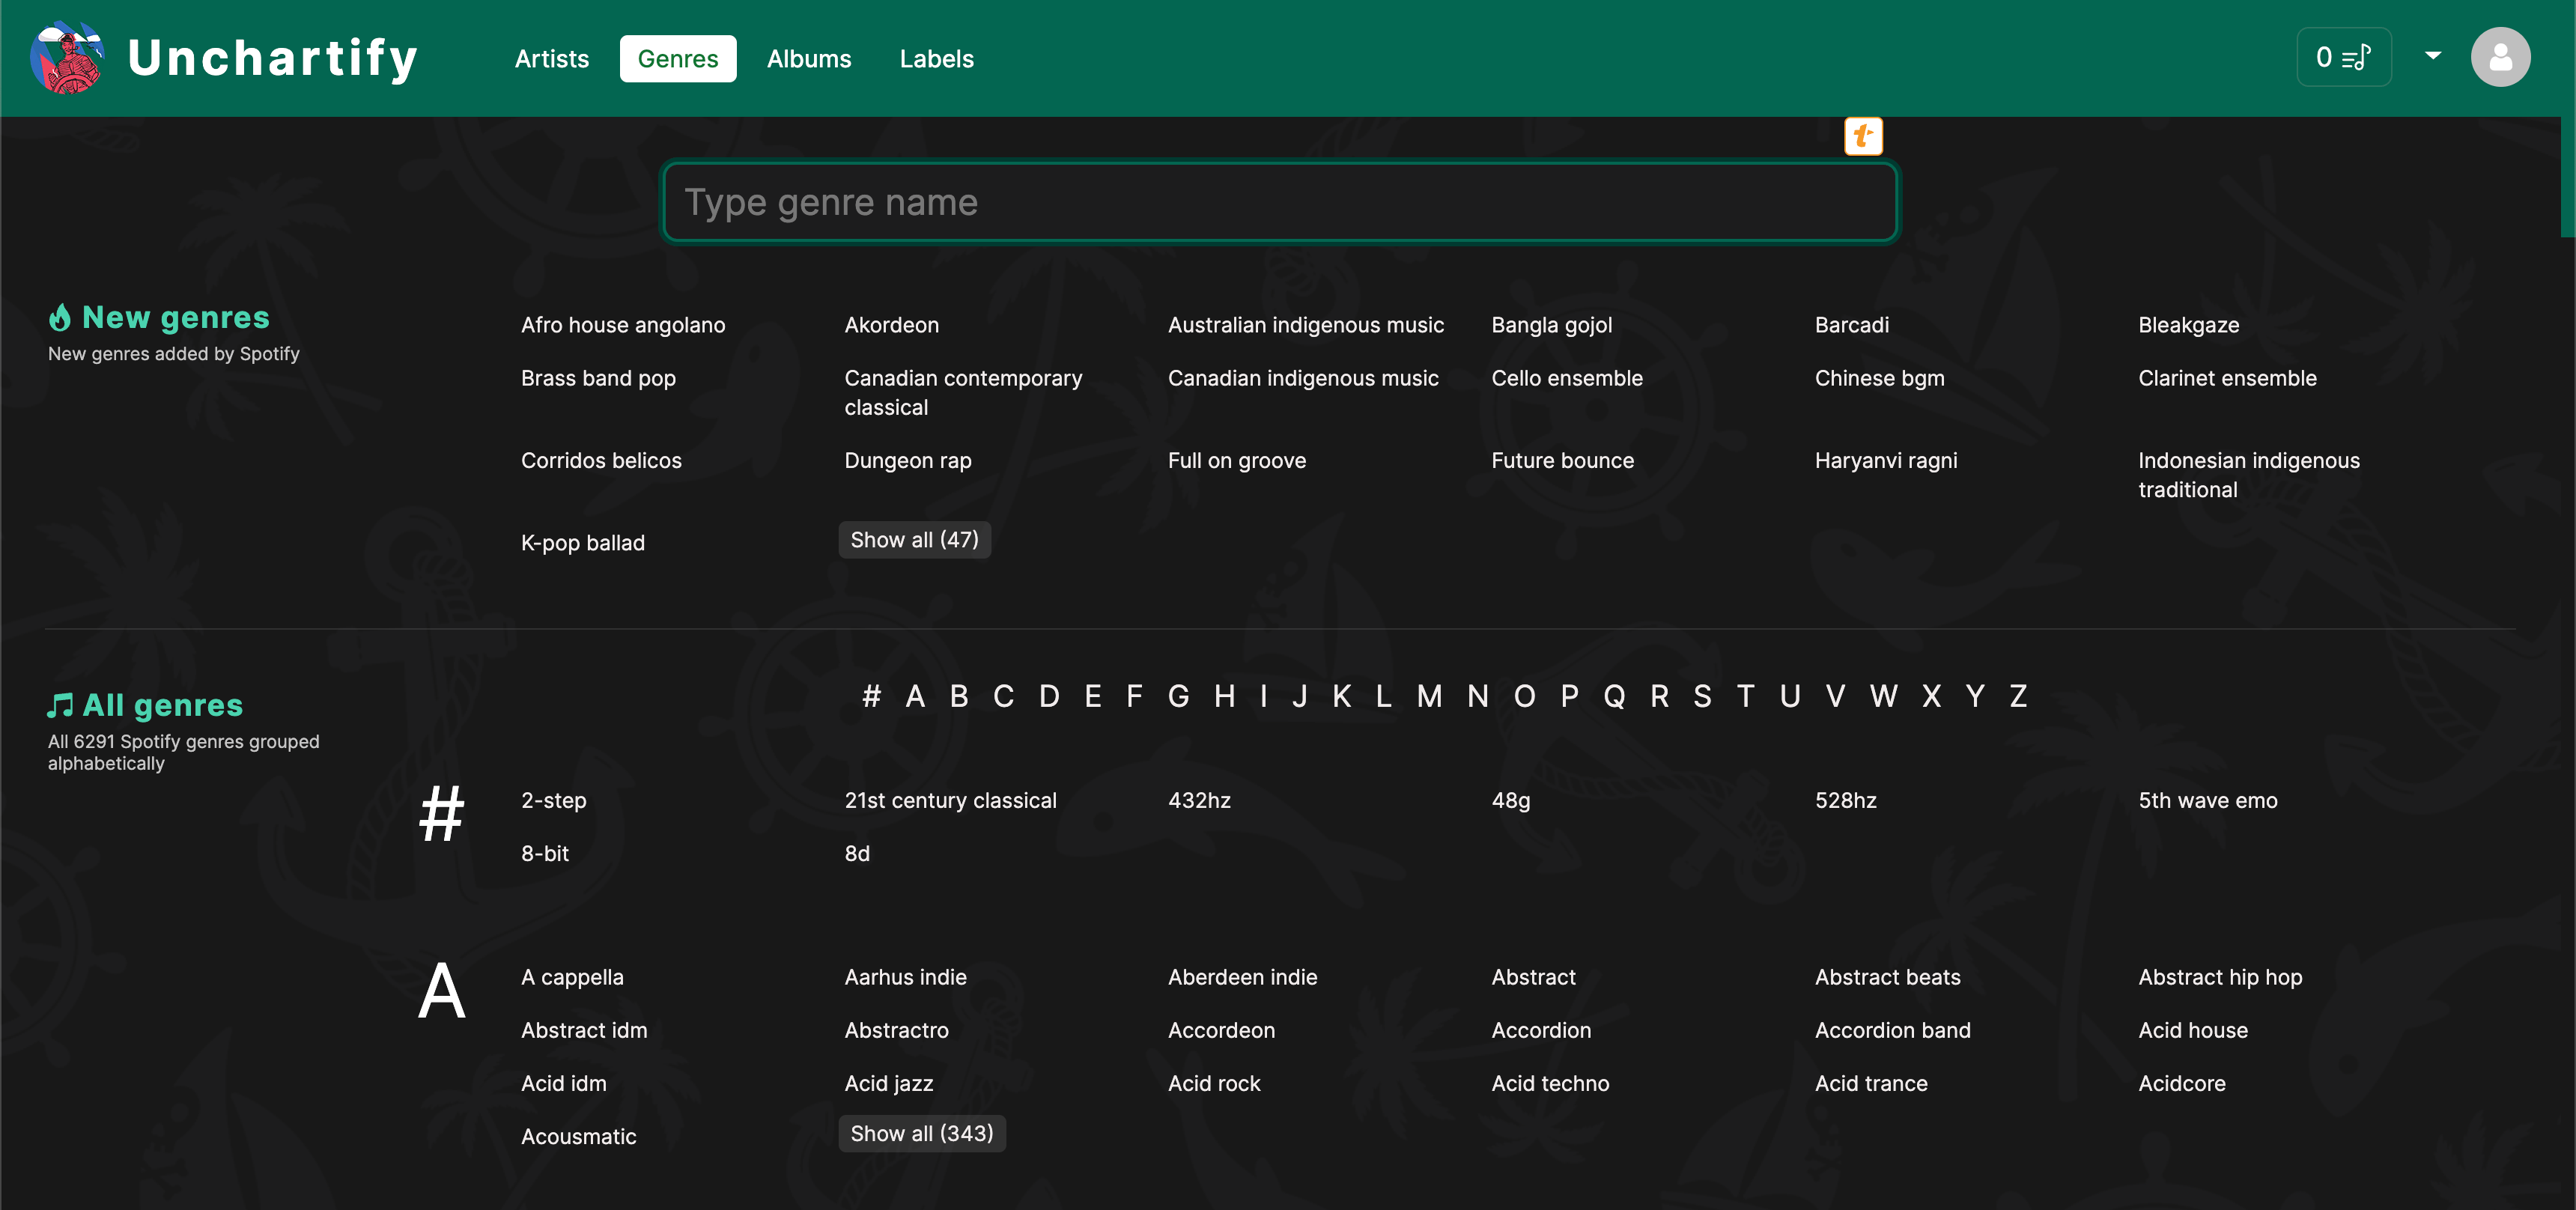
Task: Click the flame icon beside New genres
Action: (x=60, y=318)
